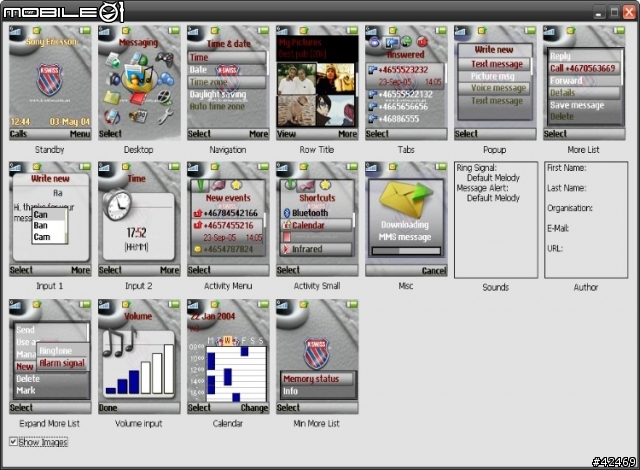
Task: Open the Misc downloading MMS preview
Action: tap(406, 219)
